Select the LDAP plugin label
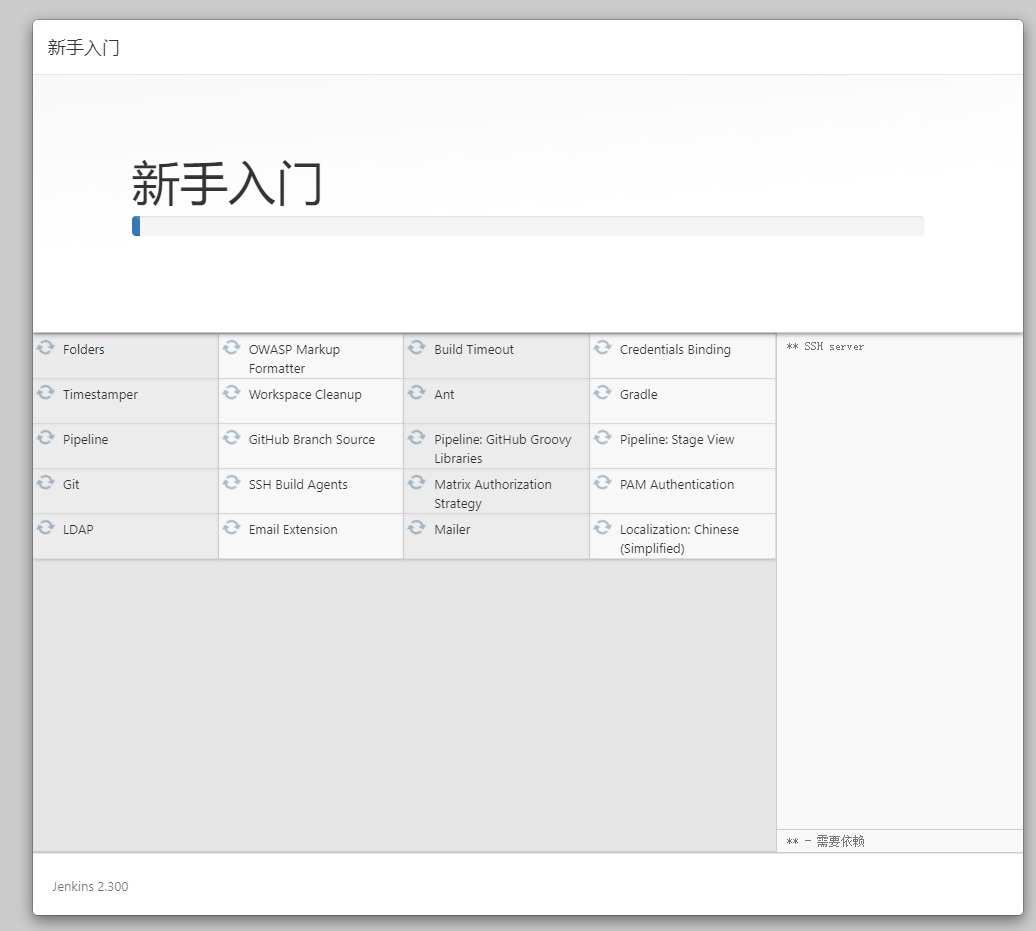The height and width of the screenshot is (931, 1036). pos(78,529)
